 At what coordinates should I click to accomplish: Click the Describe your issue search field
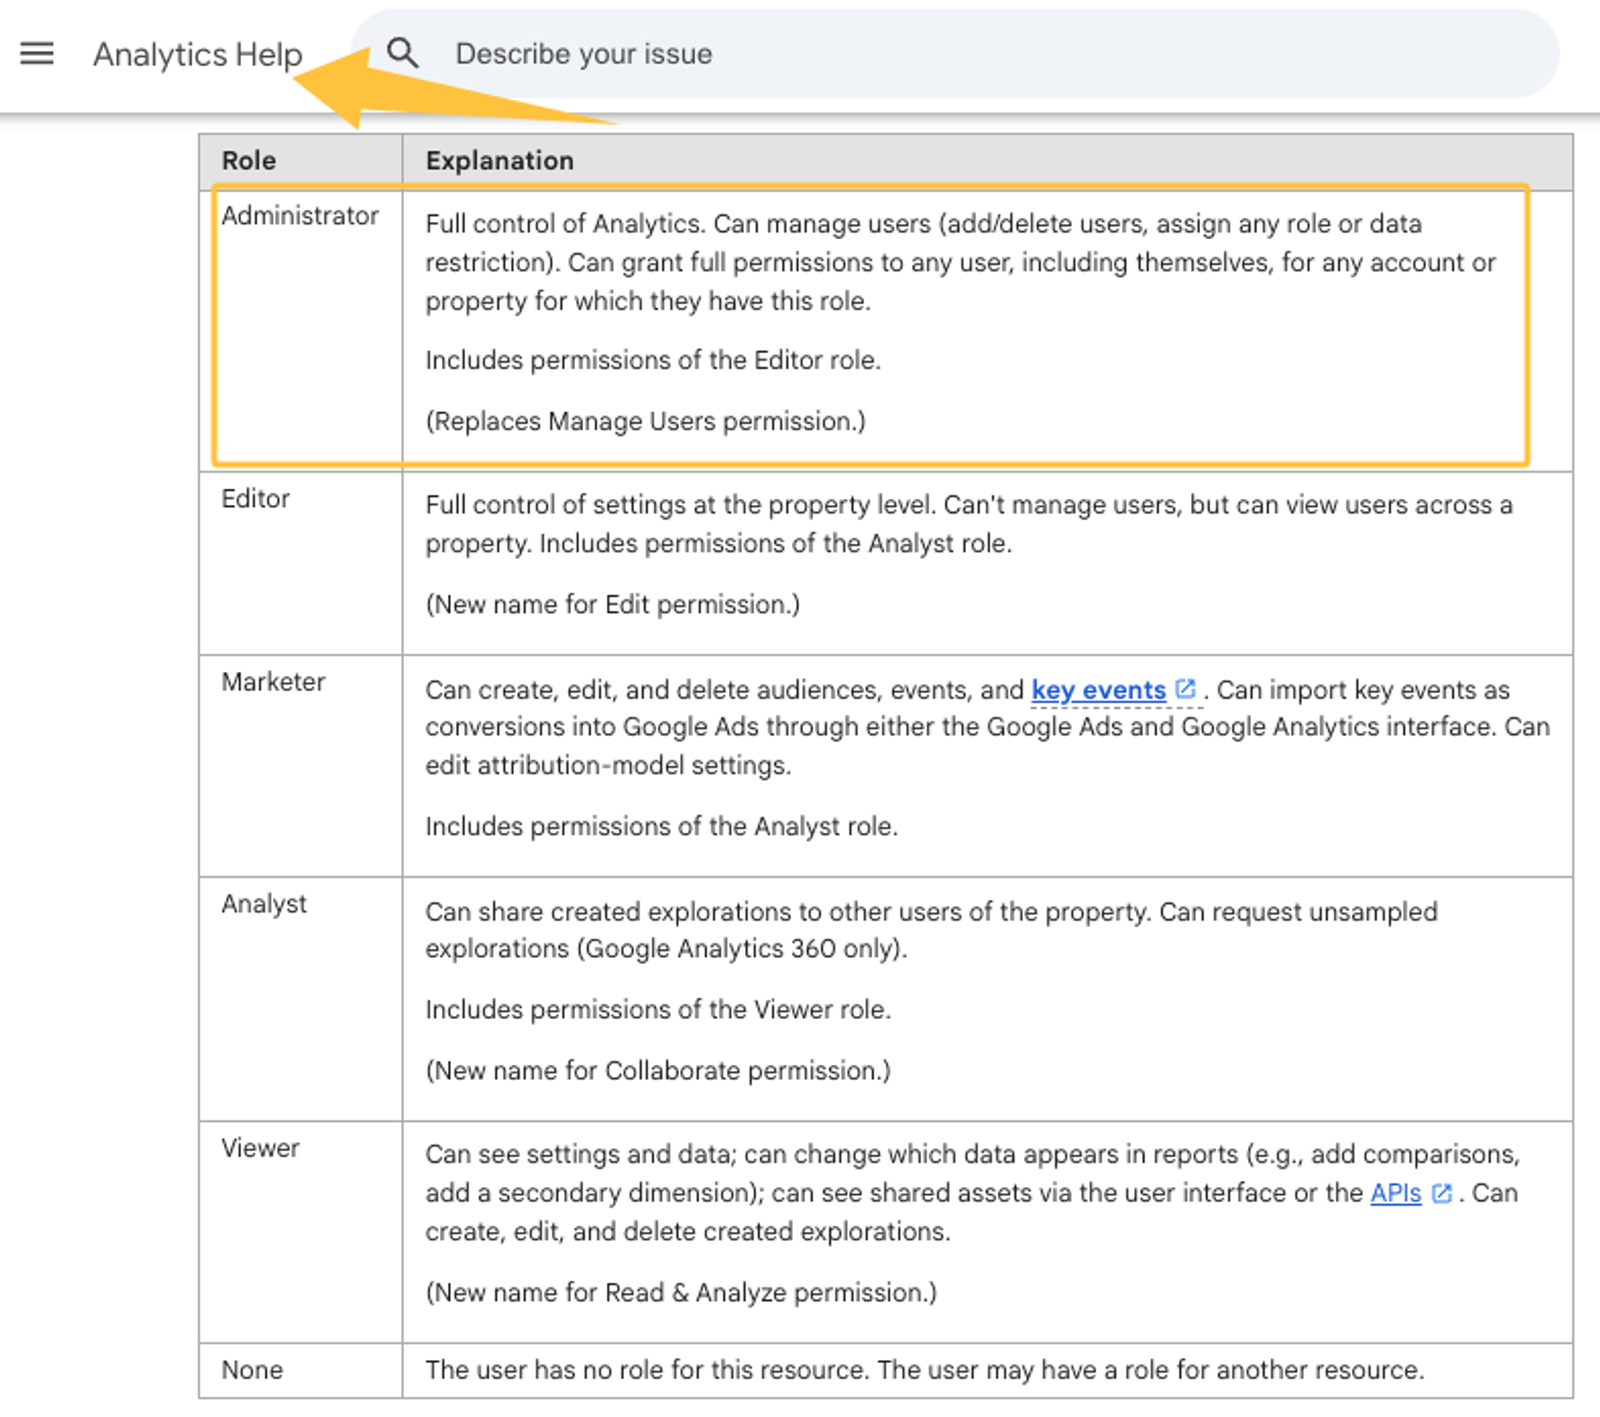pos(955,54)
